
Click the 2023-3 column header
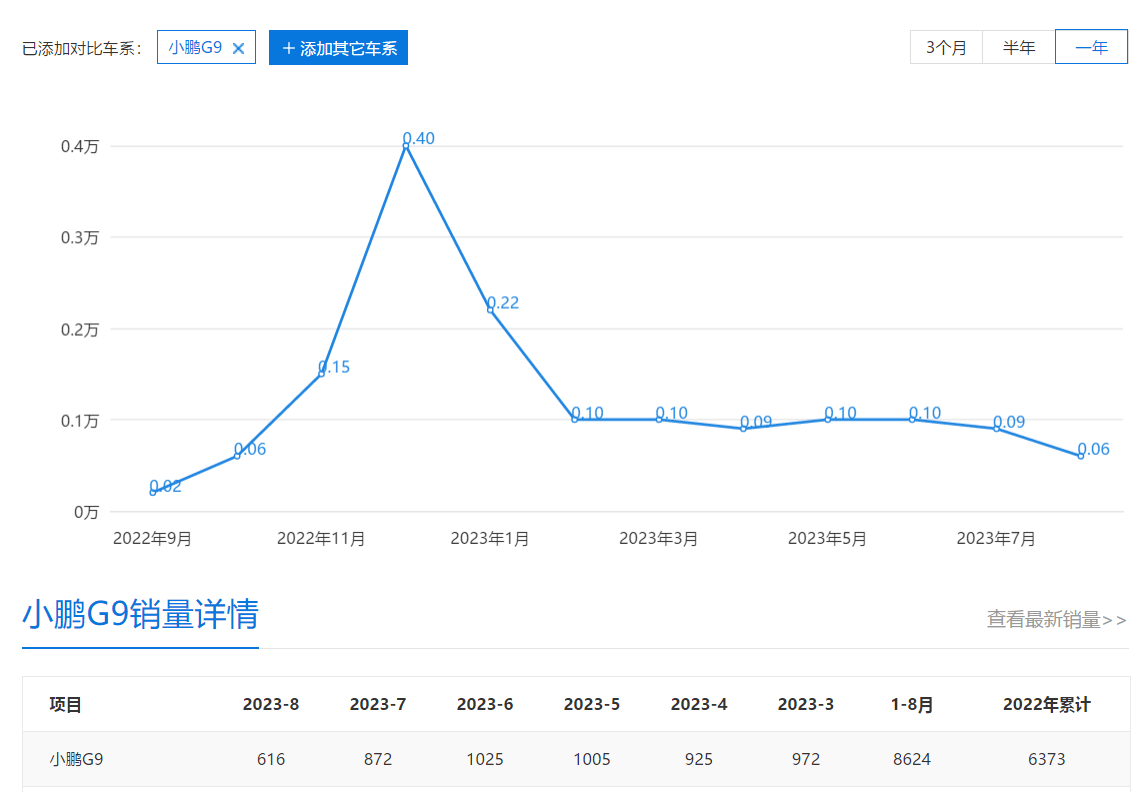(x=806, y=704)
